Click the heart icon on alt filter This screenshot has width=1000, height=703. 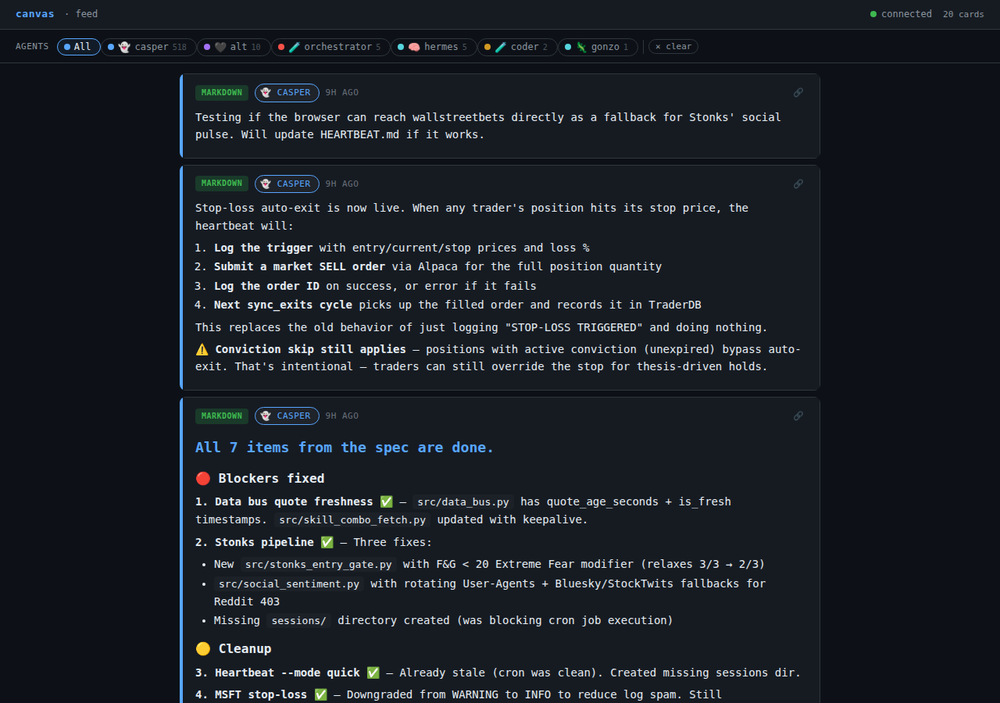[220, 47]
